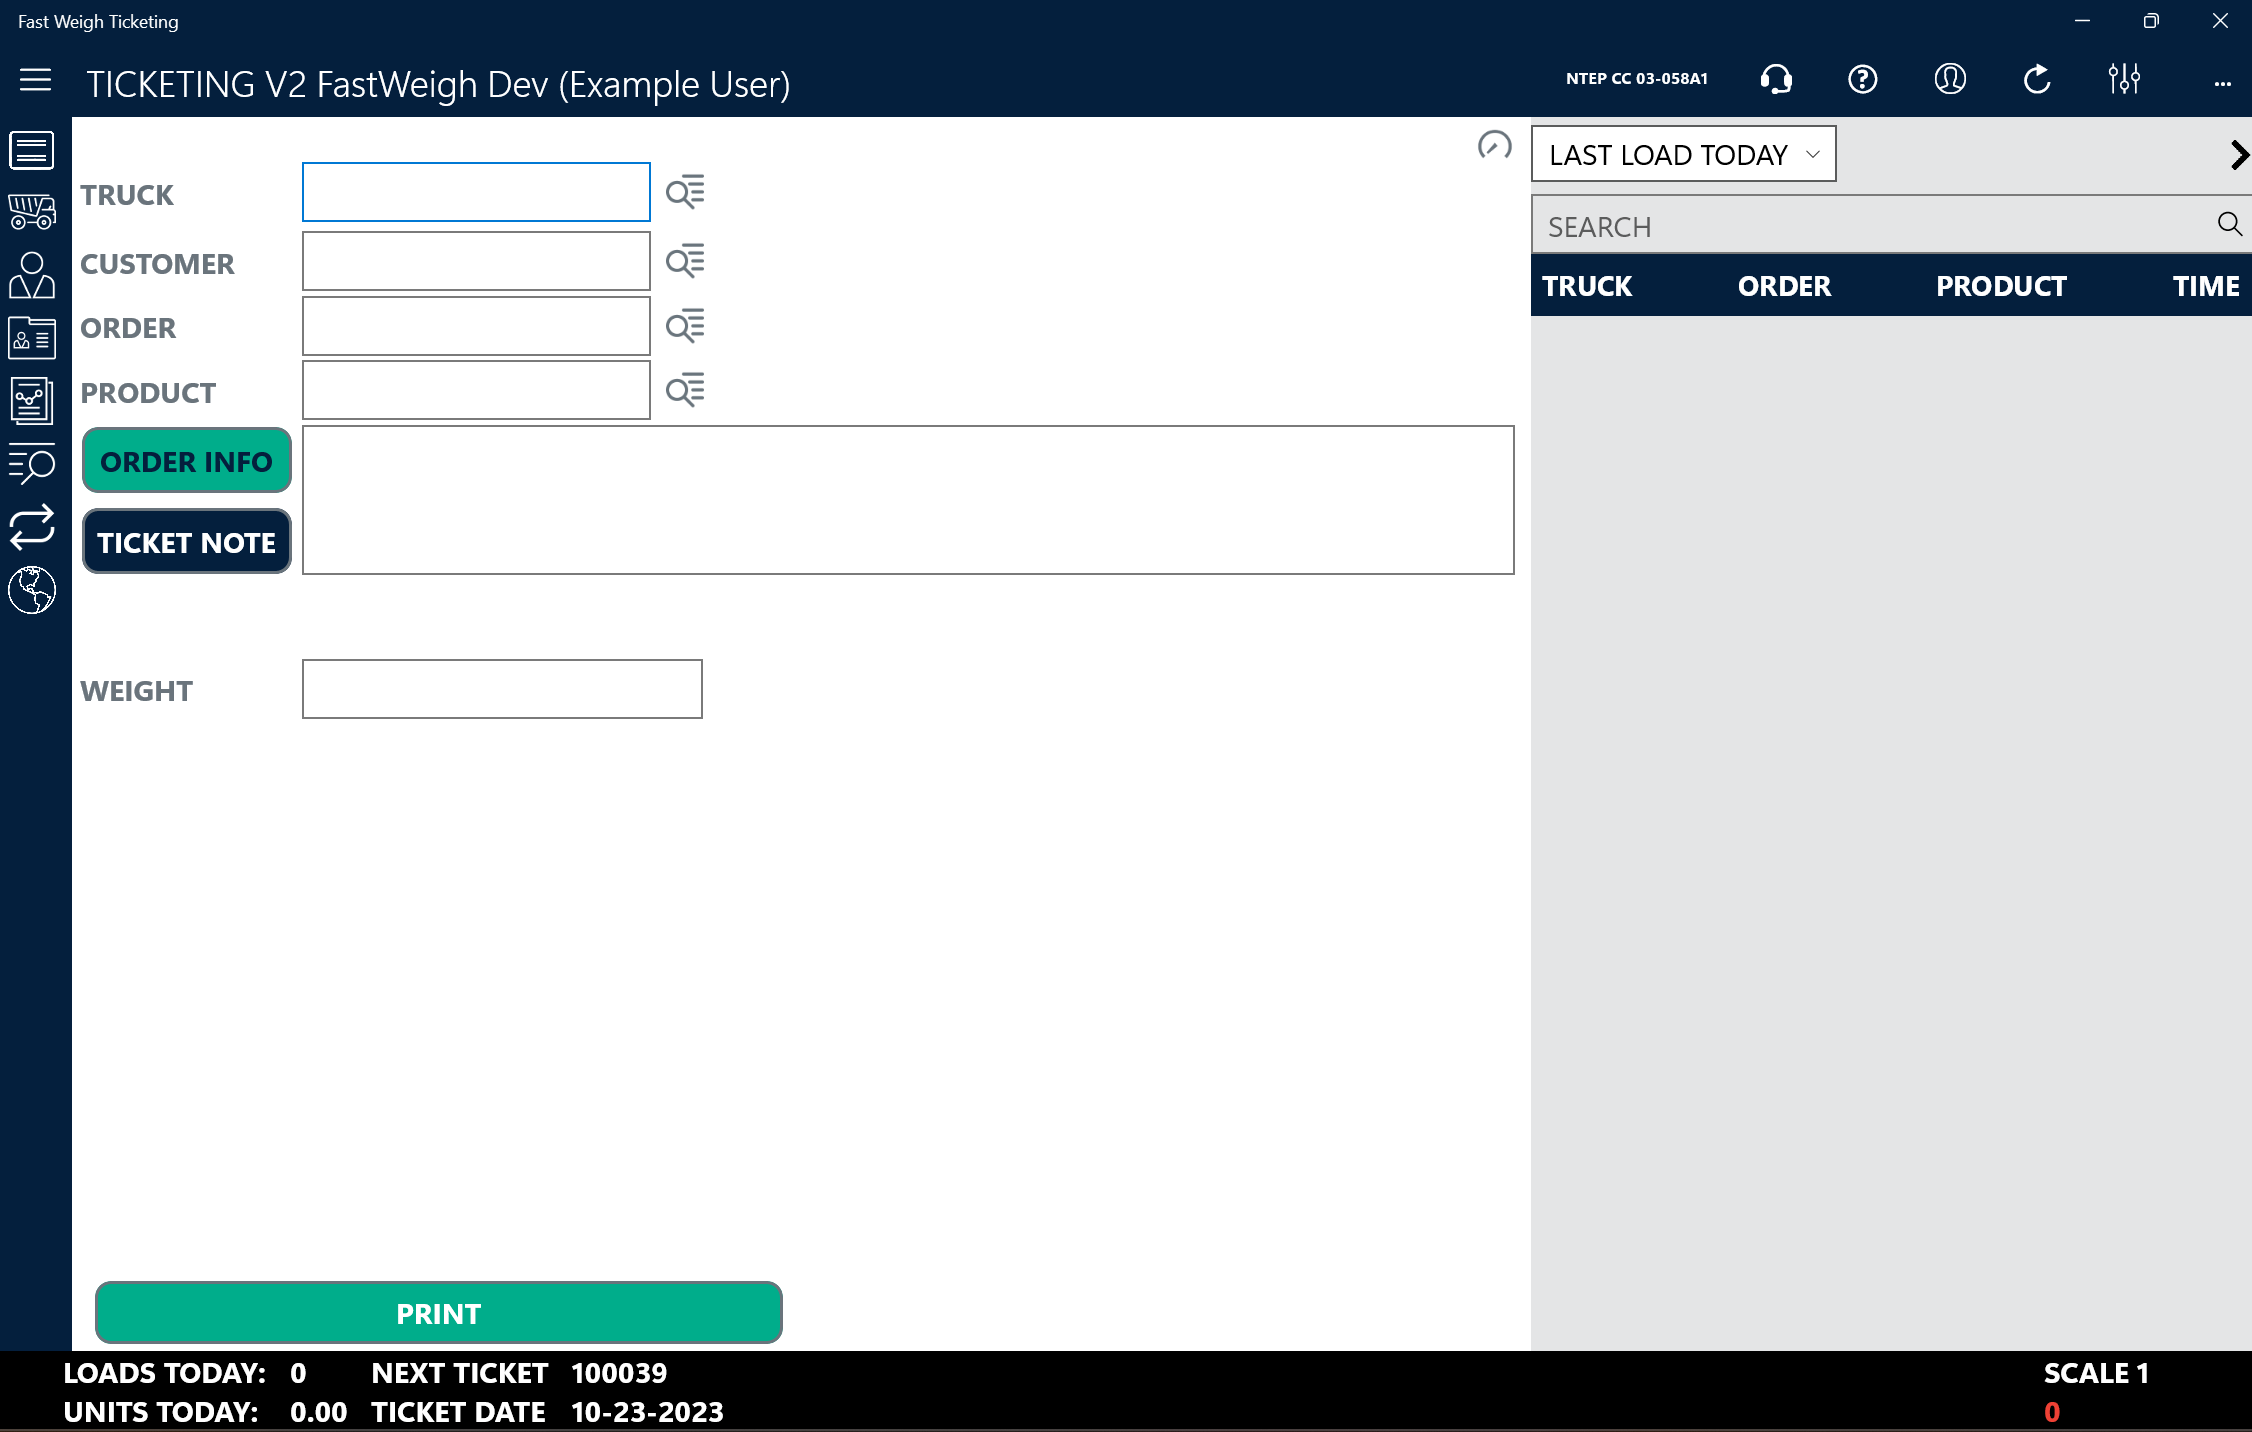The height and width of the screenshot is (1432, 2252).
Task: Open the customers sidebar icon
Action: click(32, 275)
